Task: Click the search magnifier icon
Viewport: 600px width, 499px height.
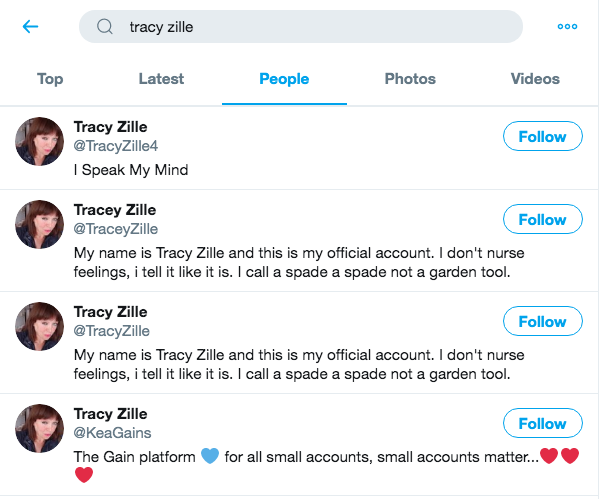Action: [x=105, y=27]
